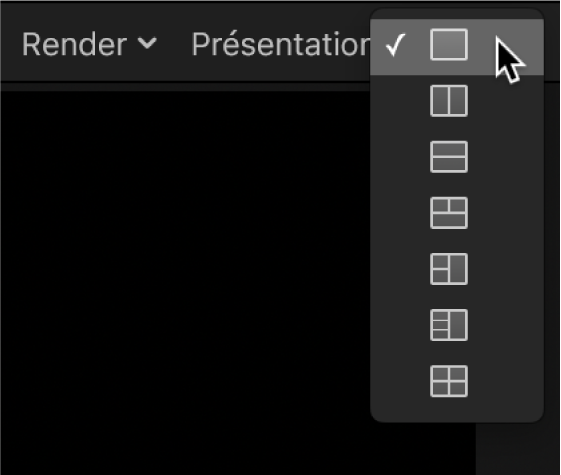Choose the side-by-side two-viewport layout

point(449,101)
